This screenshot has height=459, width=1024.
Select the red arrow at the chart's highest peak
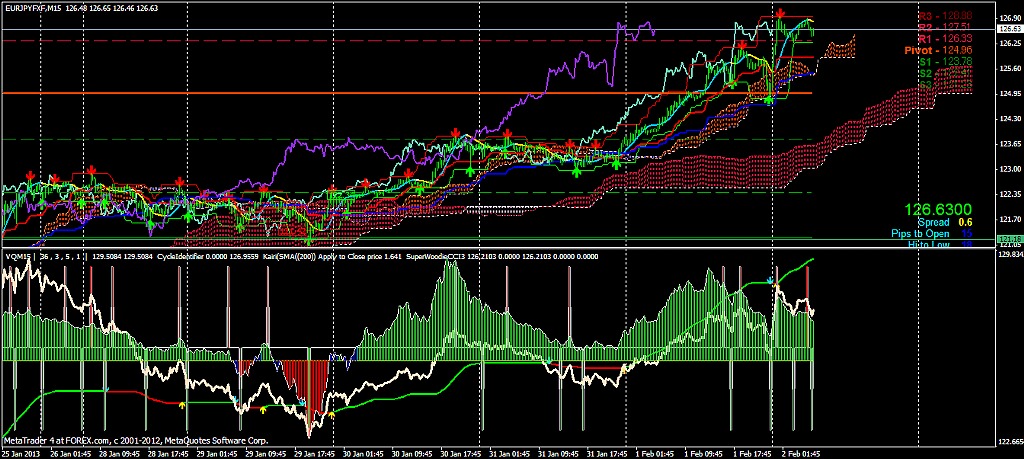pos(778,15)
